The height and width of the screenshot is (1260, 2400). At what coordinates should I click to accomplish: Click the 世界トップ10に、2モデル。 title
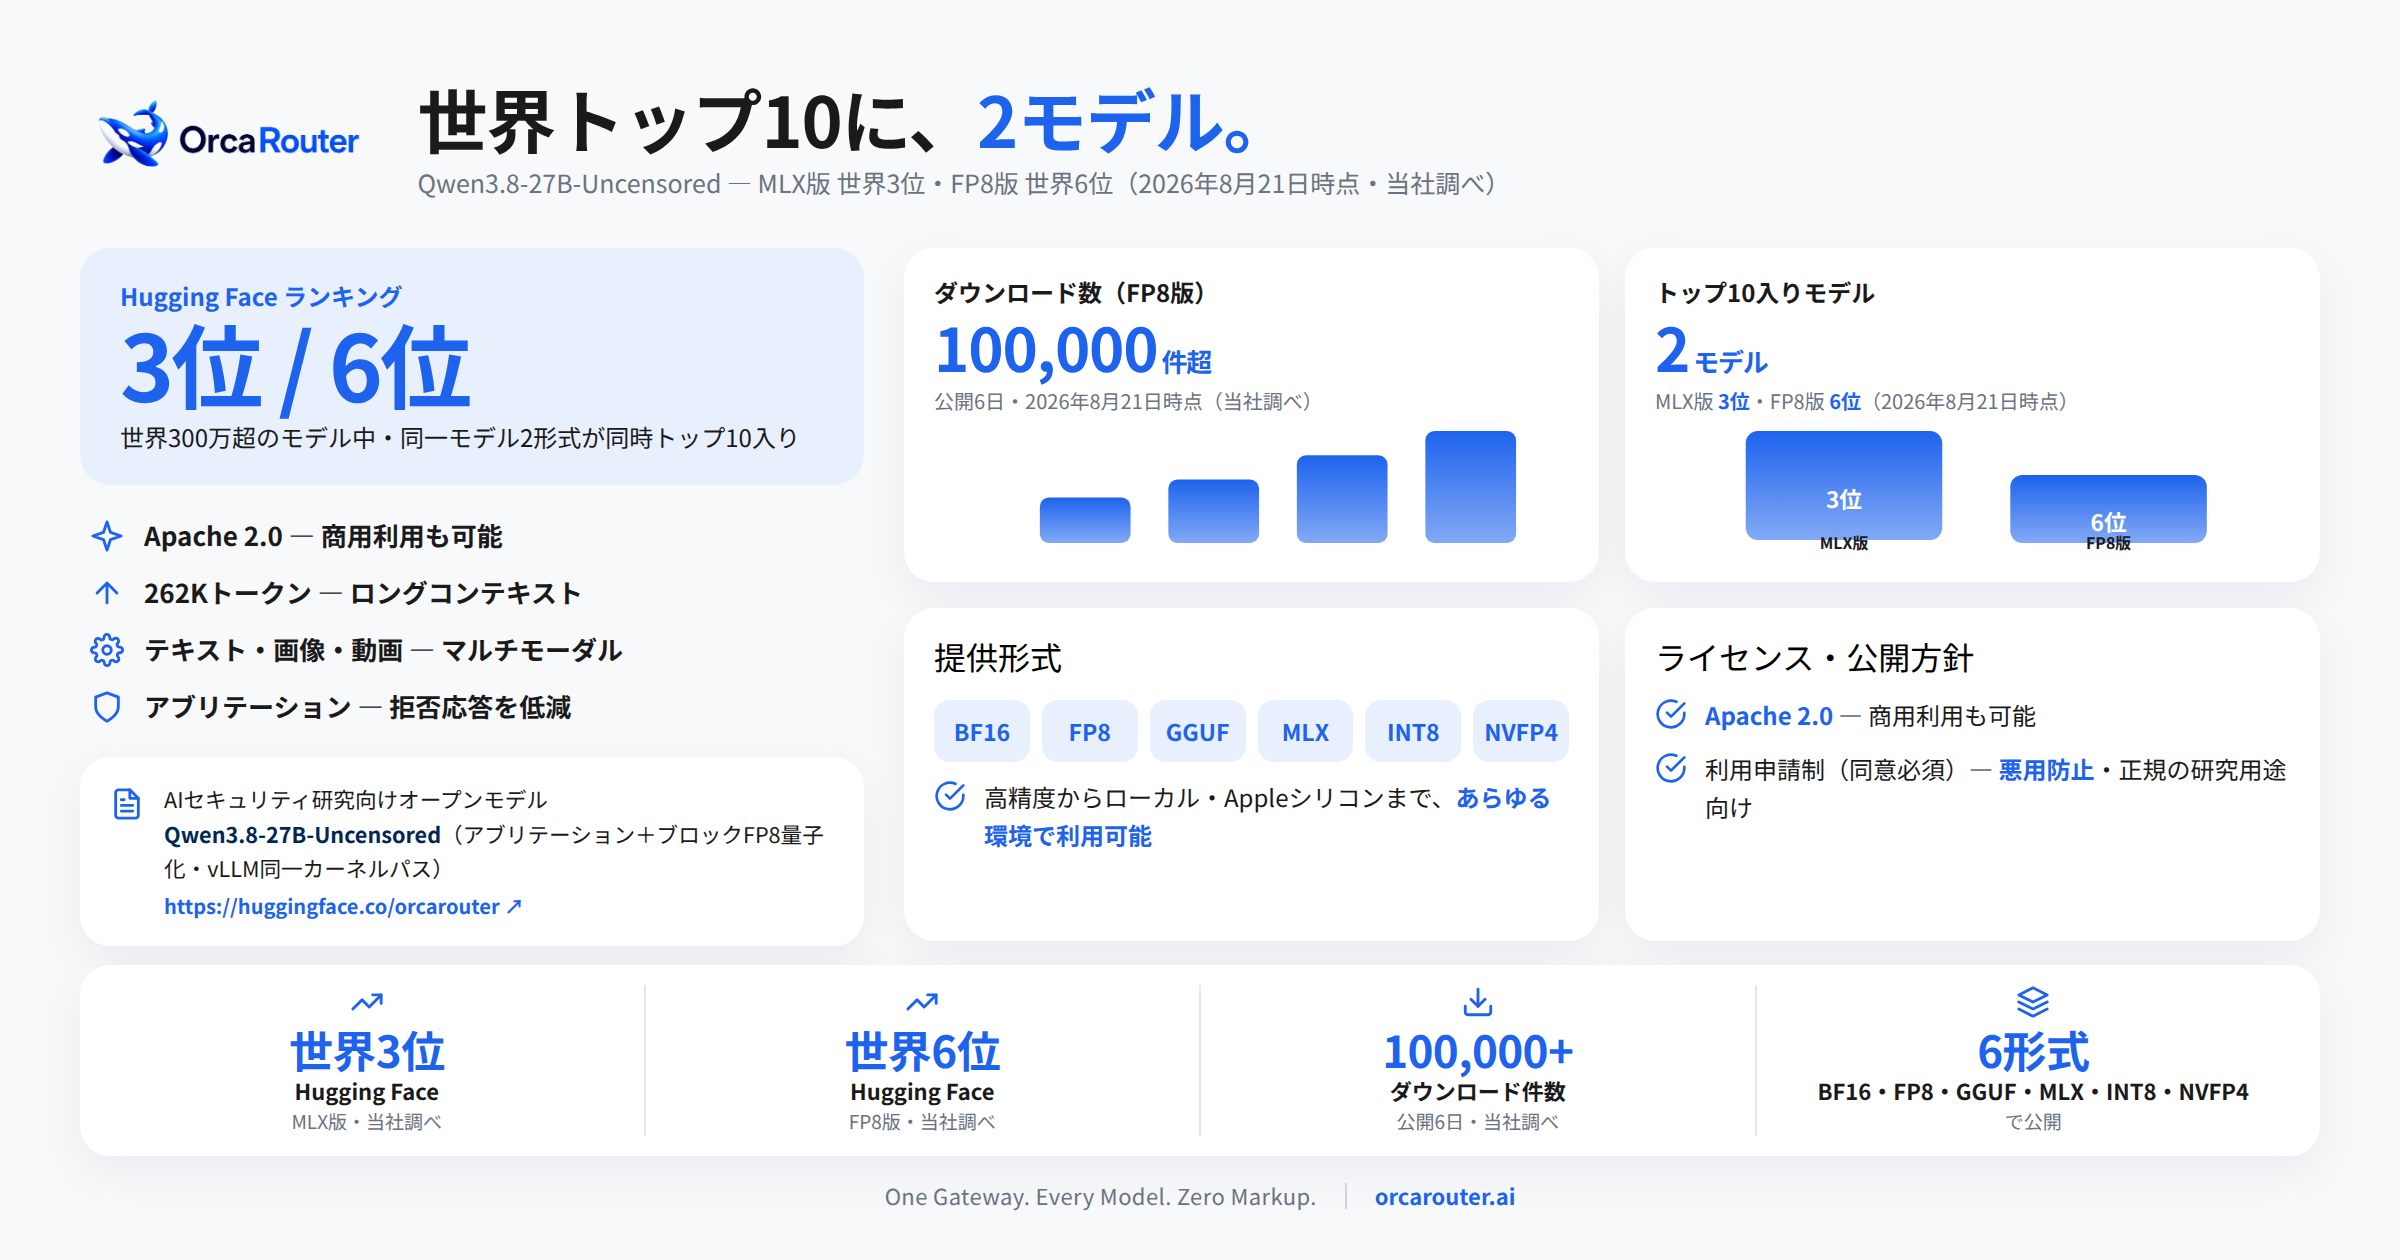tap(837, 122)
